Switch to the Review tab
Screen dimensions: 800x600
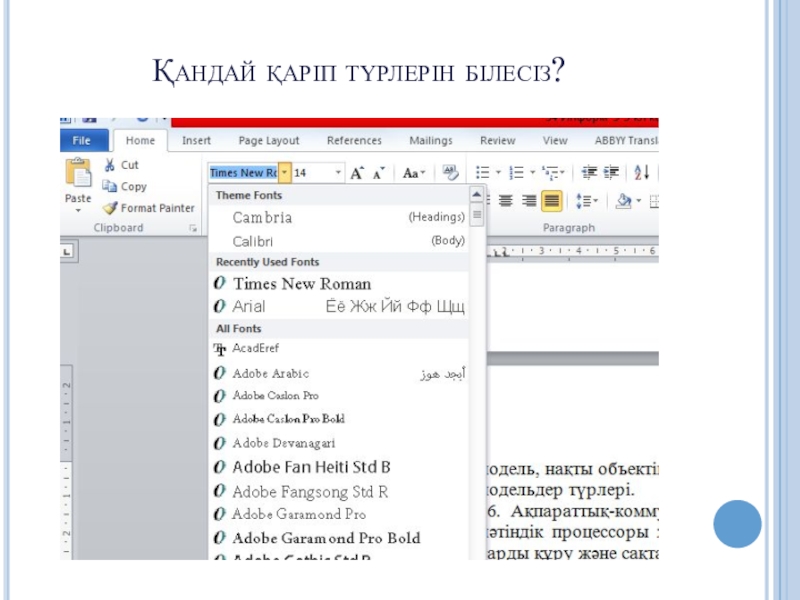[x=497, y=140]
